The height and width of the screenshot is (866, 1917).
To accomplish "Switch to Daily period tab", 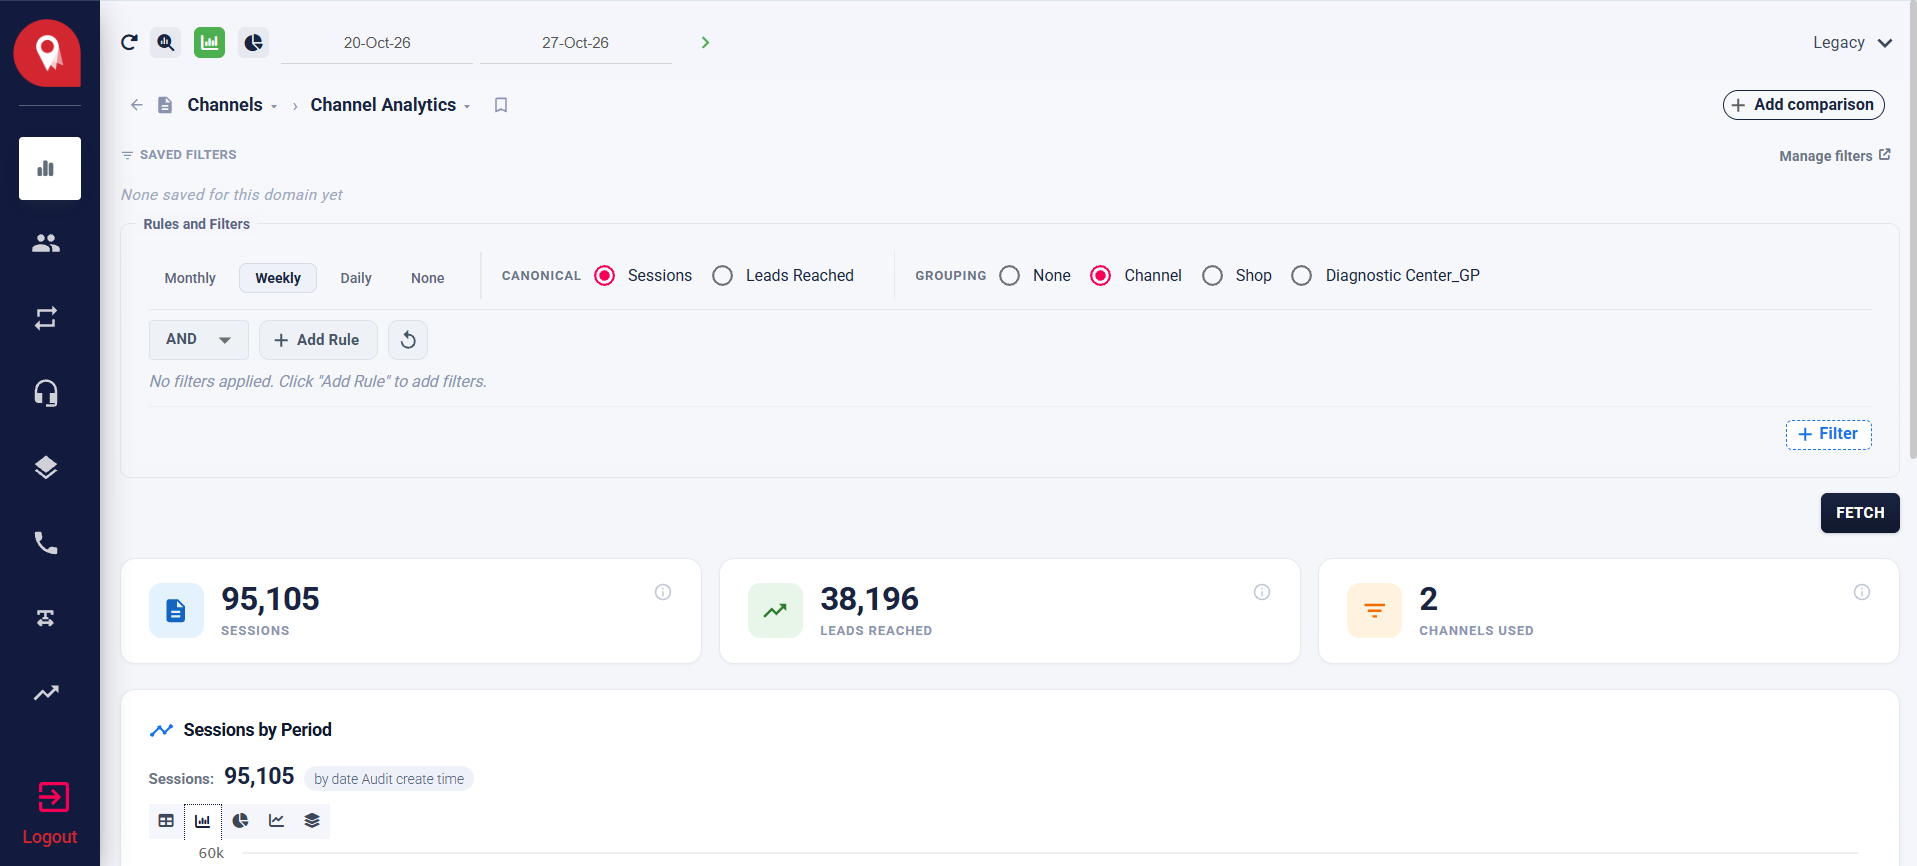I will pyautogui.click(x=356, y=278).
